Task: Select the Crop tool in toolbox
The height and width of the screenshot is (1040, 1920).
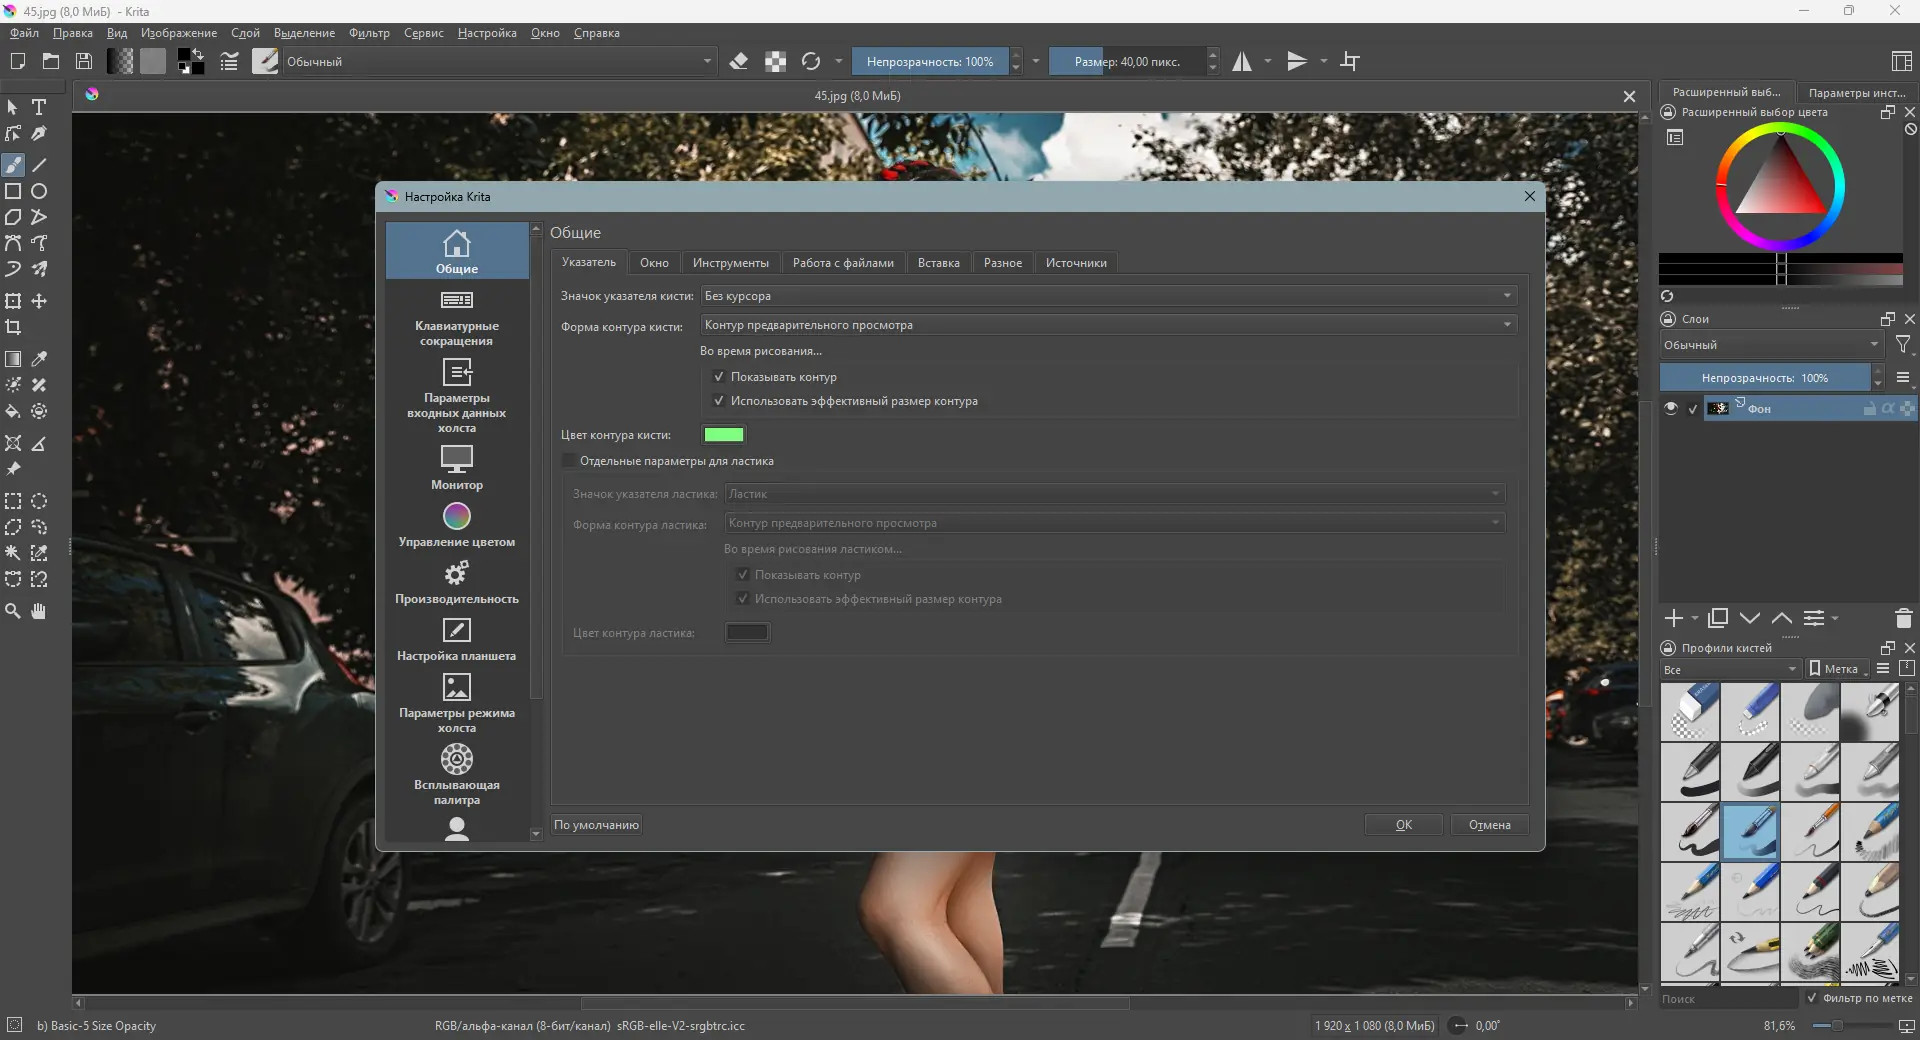Action: [x=13, y=328]
